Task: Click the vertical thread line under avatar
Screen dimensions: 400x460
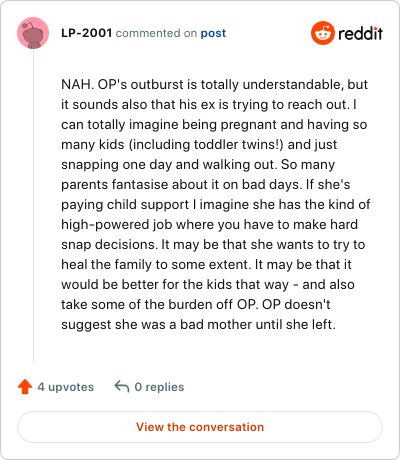Action: pos(33,206)
